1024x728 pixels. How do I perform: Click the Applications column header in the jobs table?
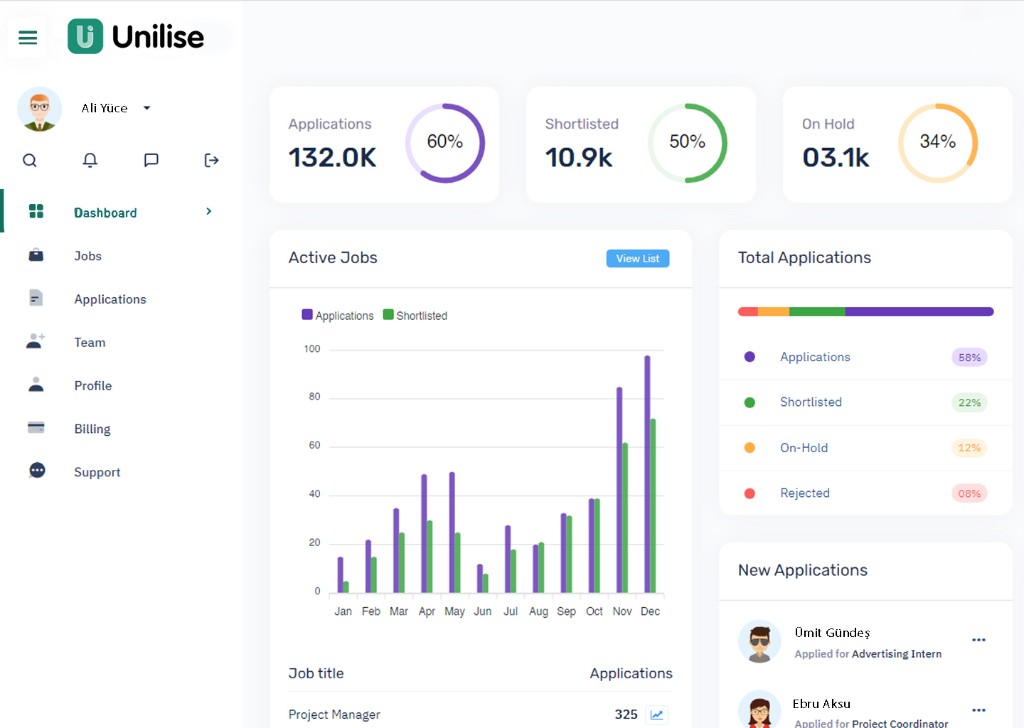point(631,673)
